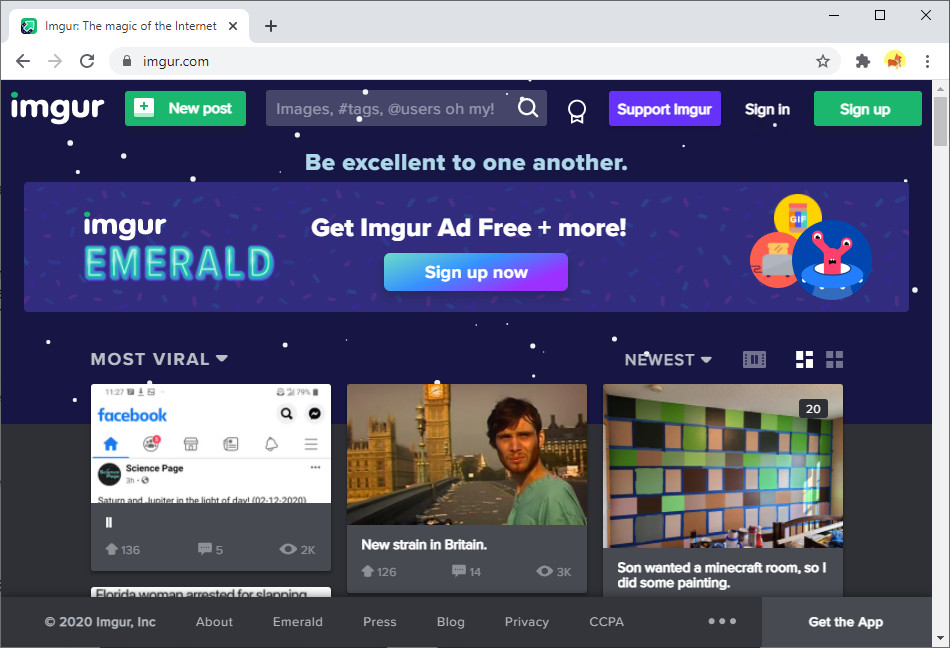
Task: Maximize the browser window
Action: pos(880,15)
